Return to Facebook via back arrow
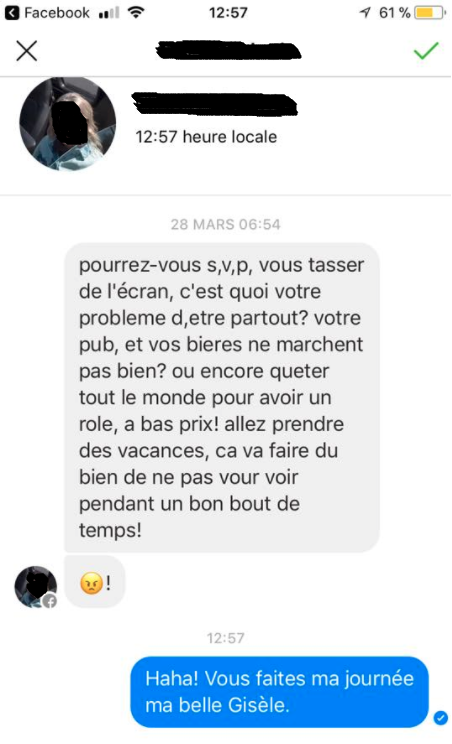The width and height of the screenshot is (452, 744). 12,13
